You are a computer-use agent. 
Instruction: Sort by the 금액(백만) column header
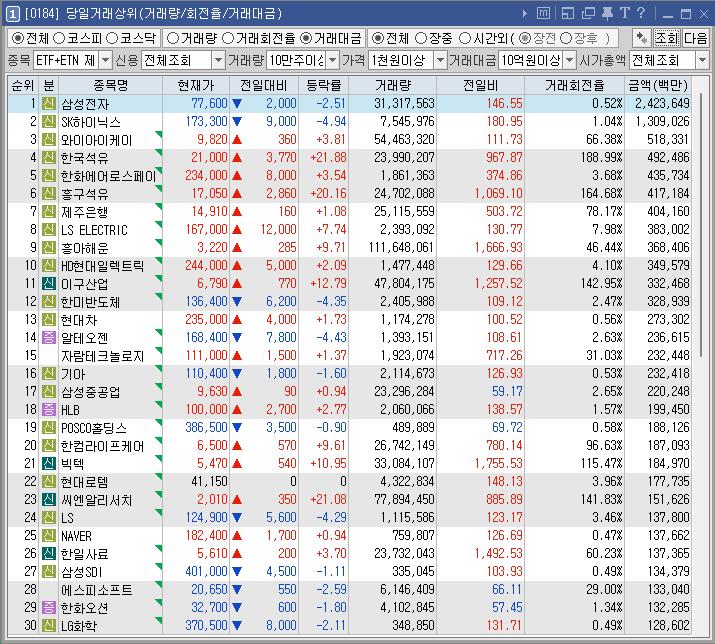(x=658, y=86)
